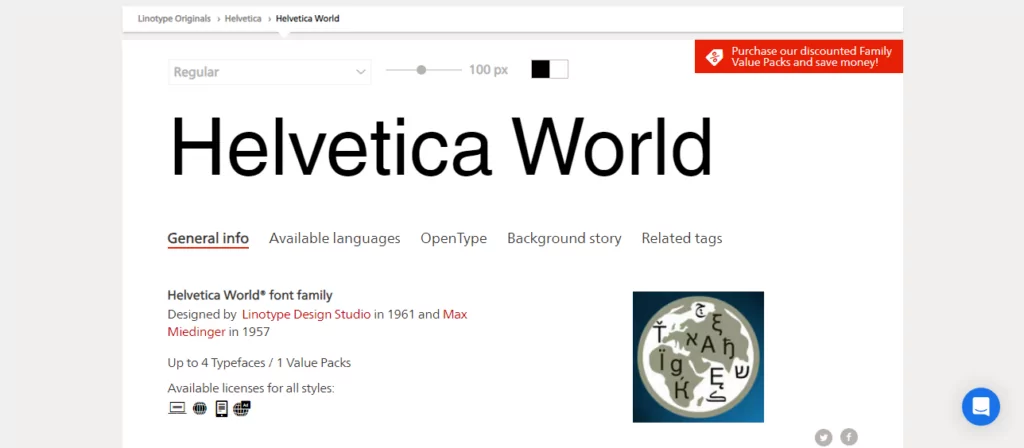
Task: Switch to General info tab
Action: [x=208, y=238]
